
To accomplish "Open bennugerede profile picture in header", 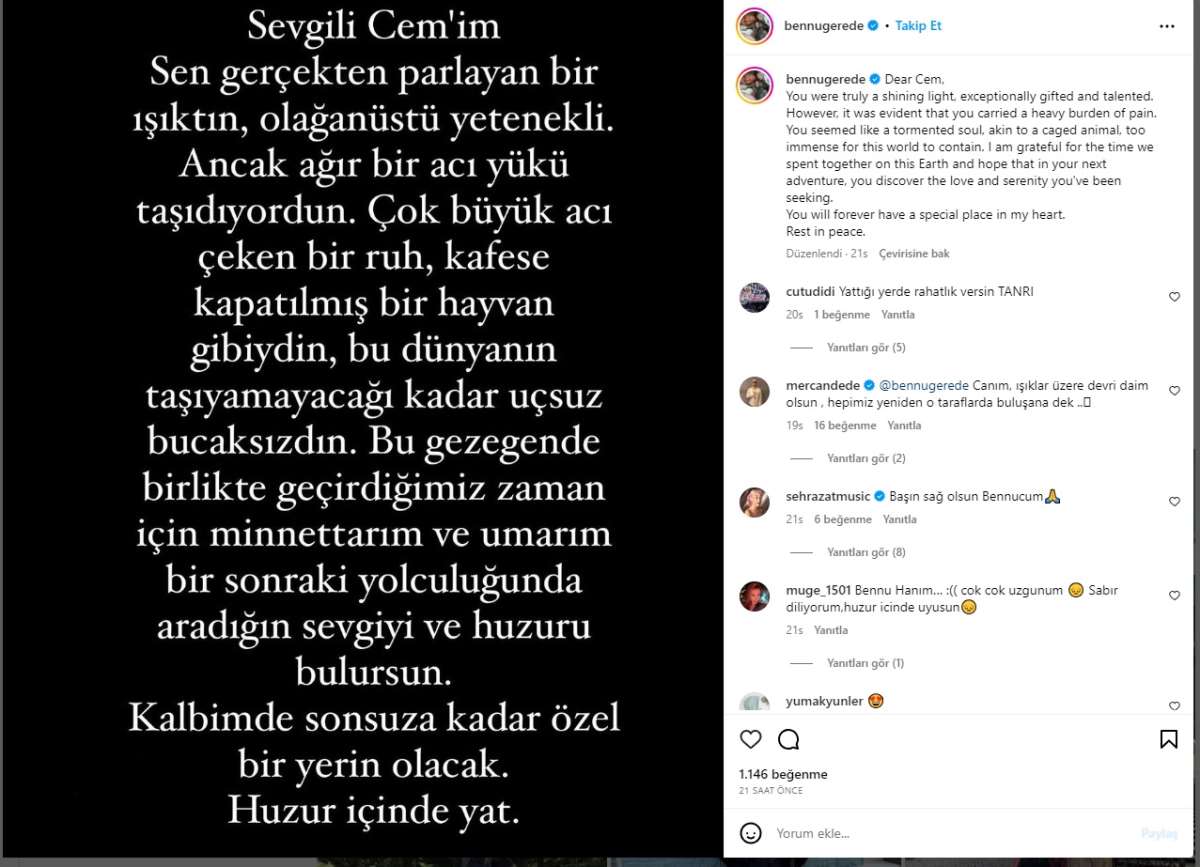I will pos(754,26).
